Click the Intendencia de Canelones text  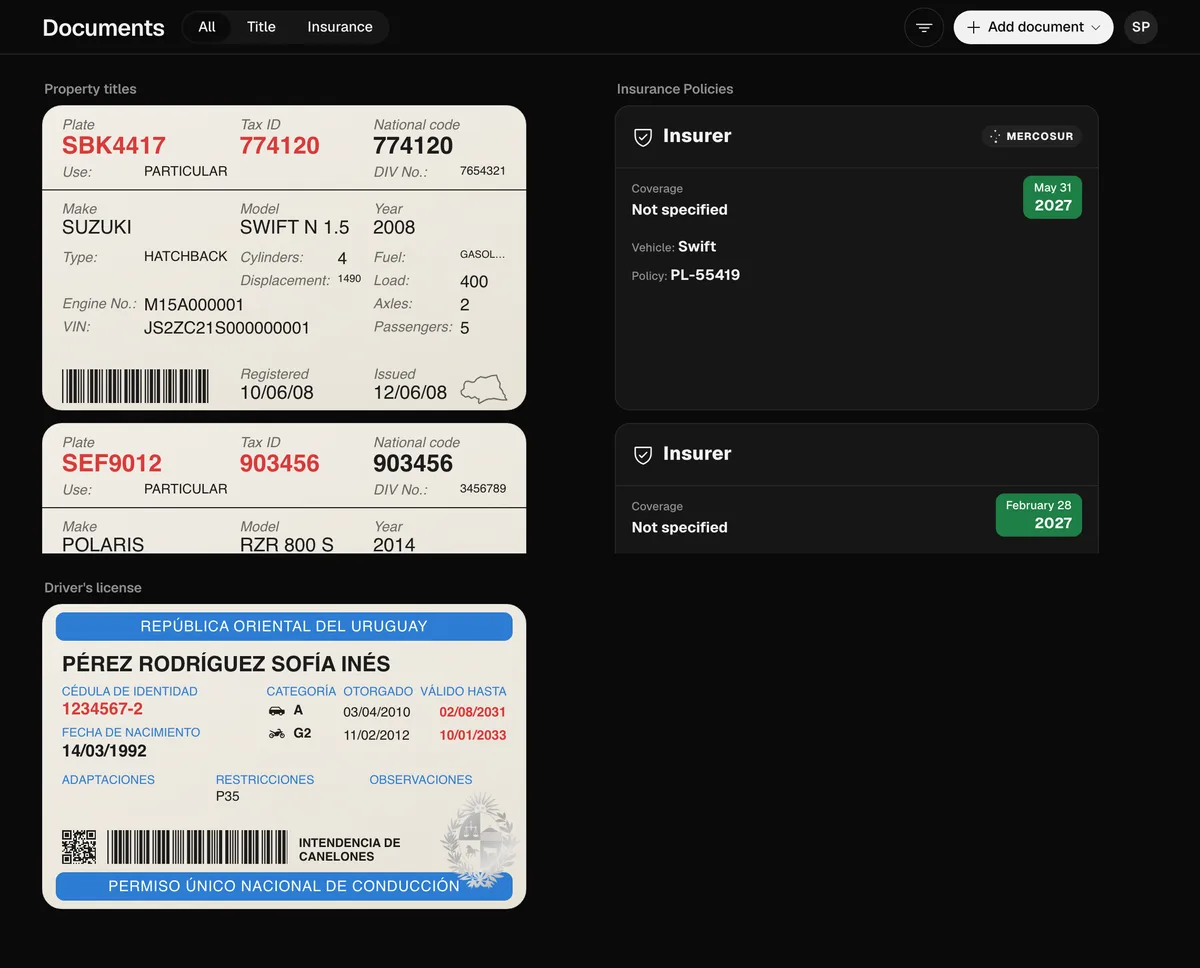point(350,850)
